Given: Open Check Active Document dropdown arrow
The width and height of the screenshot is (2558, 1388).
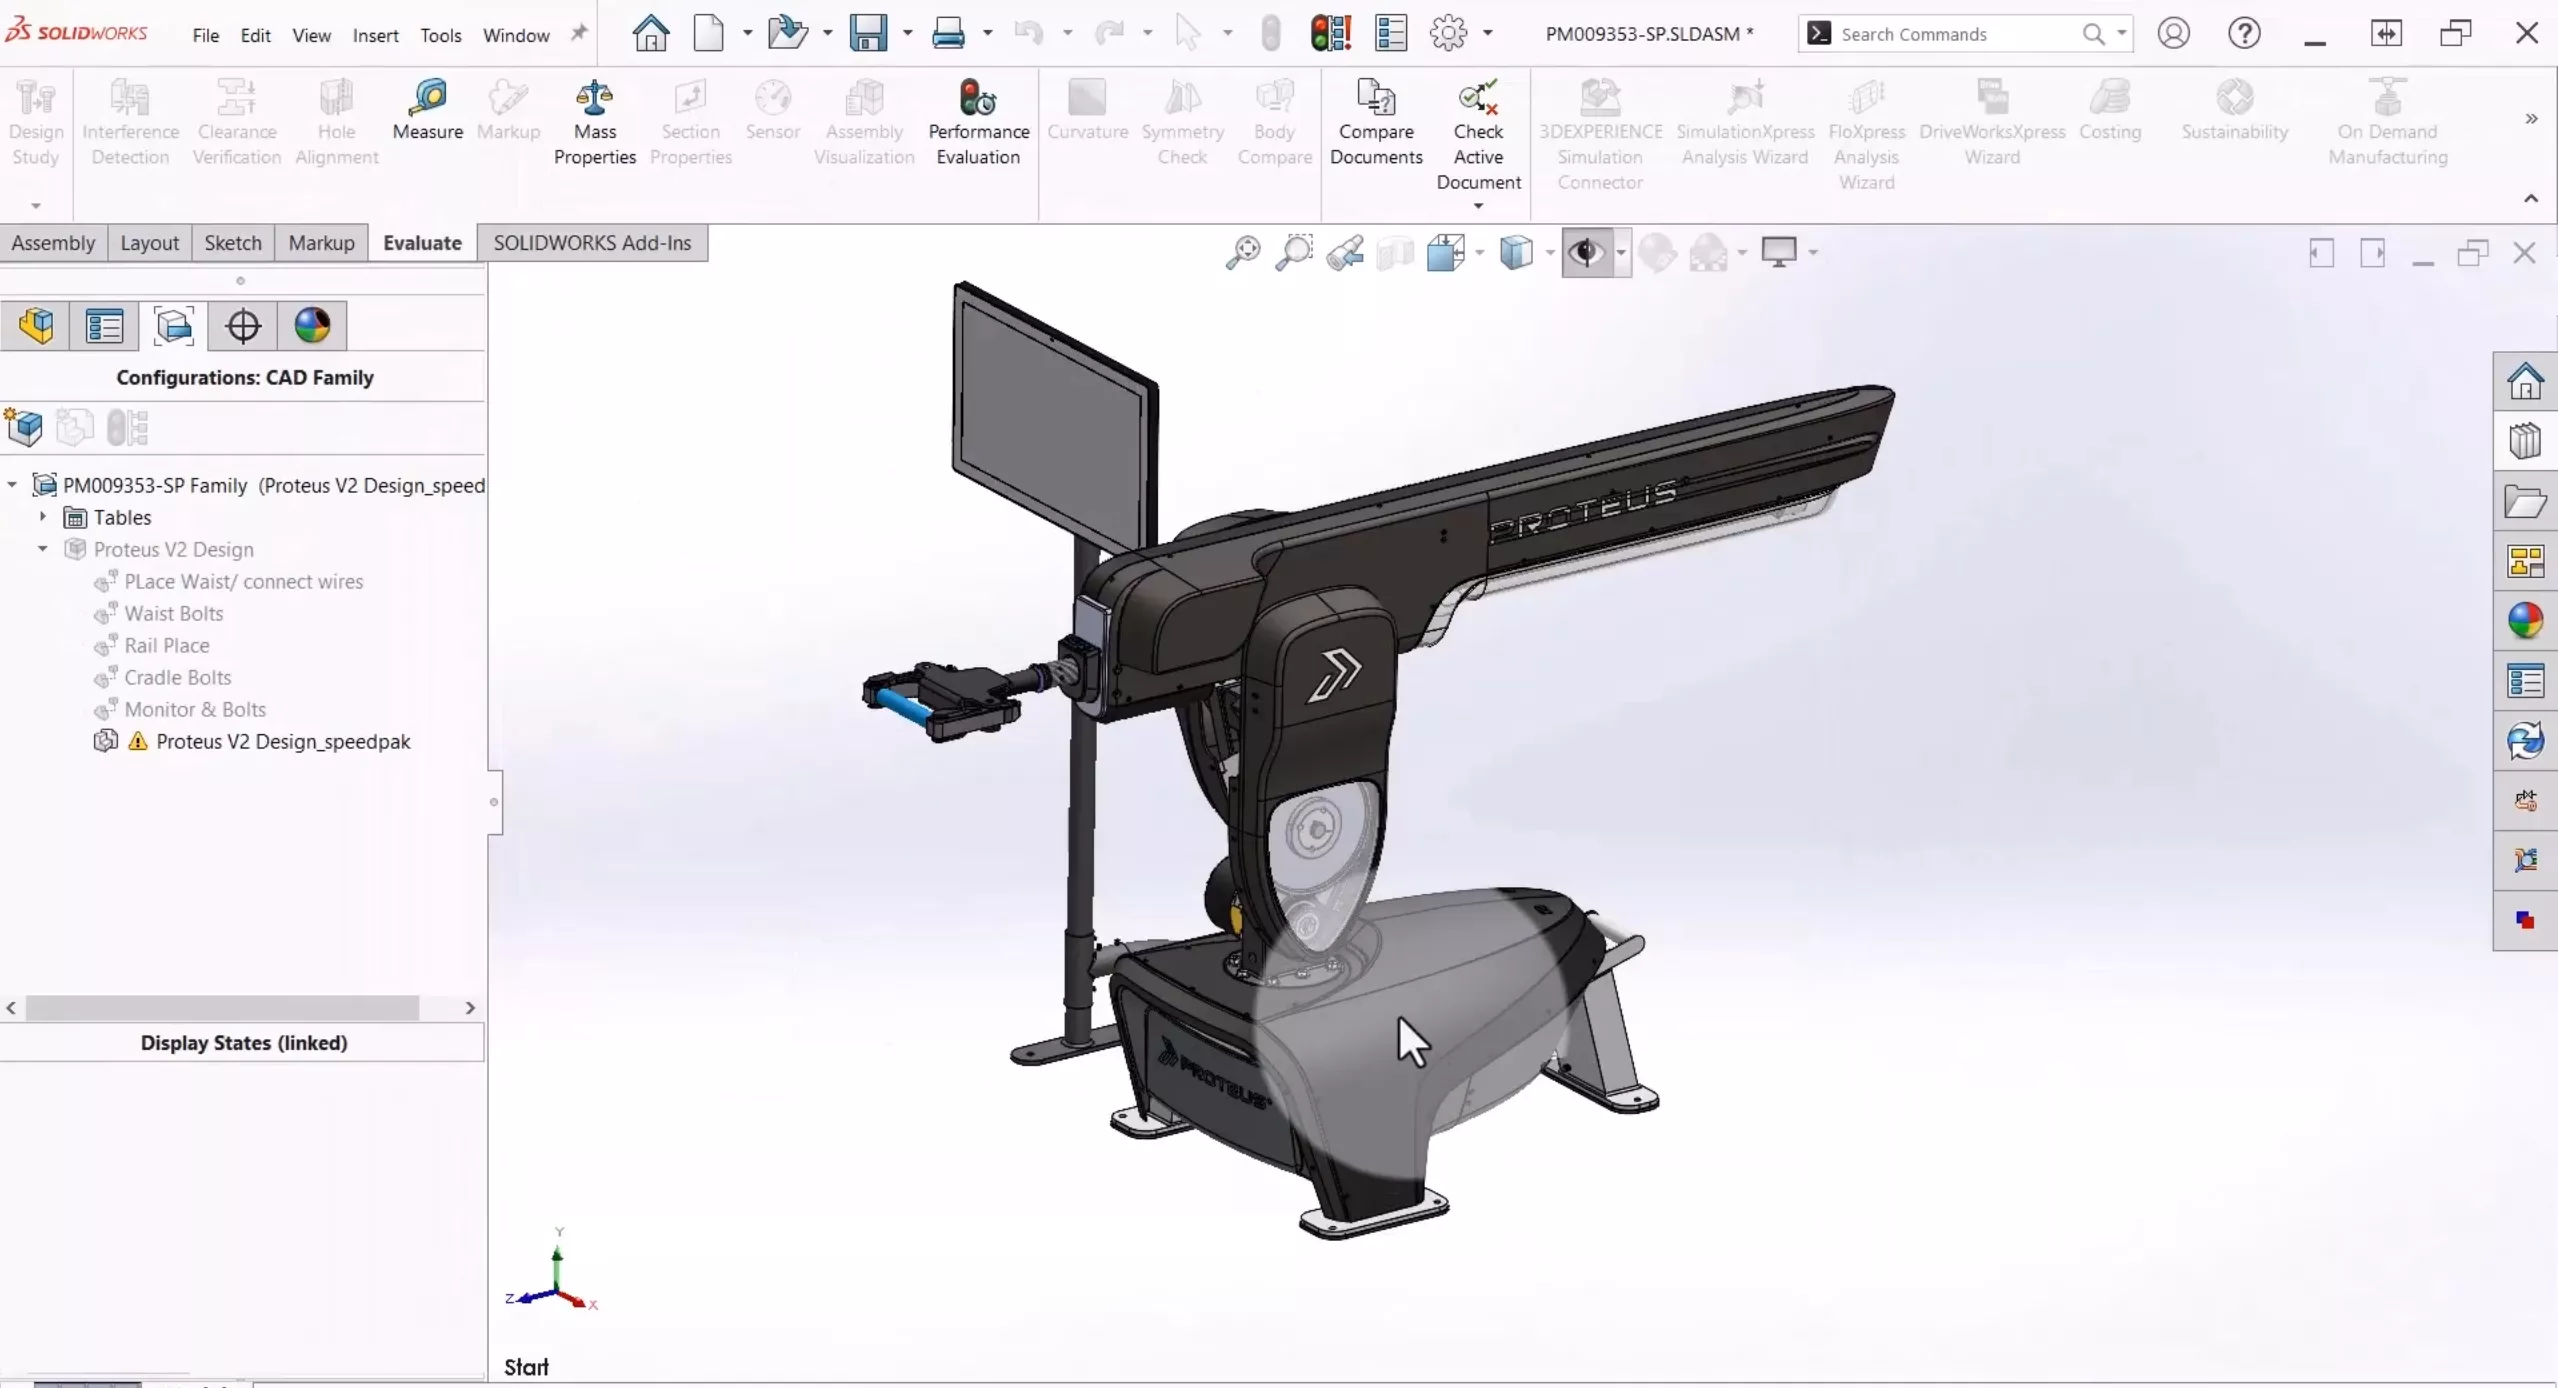Looking at the screenshot, I should [1478, 206].
